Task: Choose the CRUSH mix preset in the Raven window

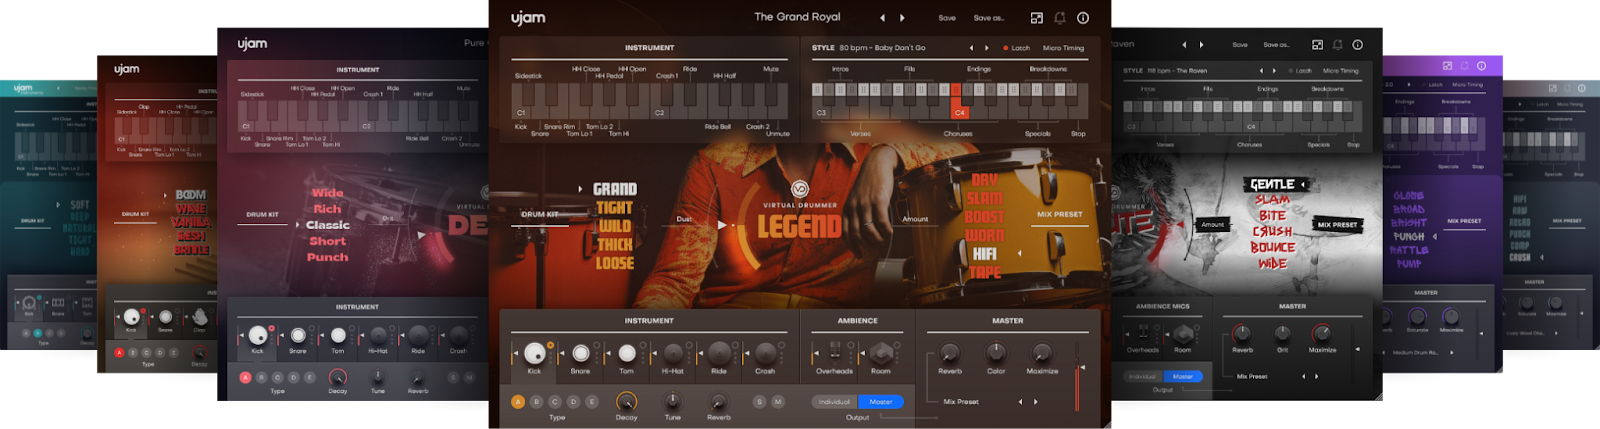Action: [x=1272, y=231]
